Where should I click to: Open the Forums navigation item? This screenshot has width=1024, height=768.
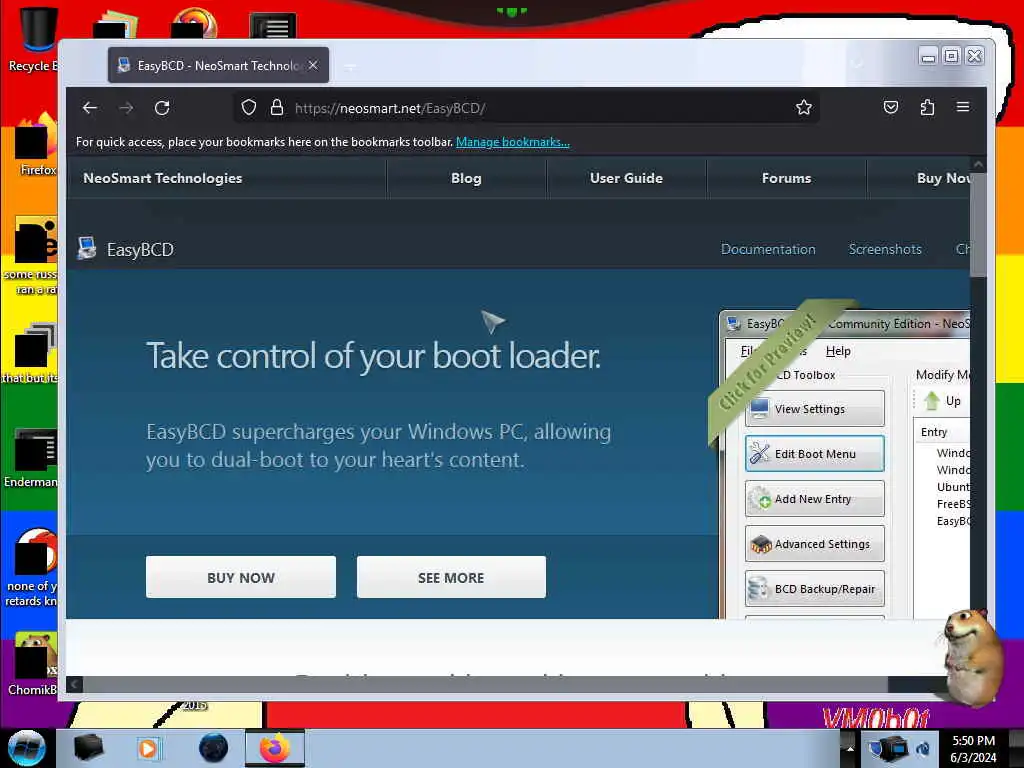coord(786,178)
